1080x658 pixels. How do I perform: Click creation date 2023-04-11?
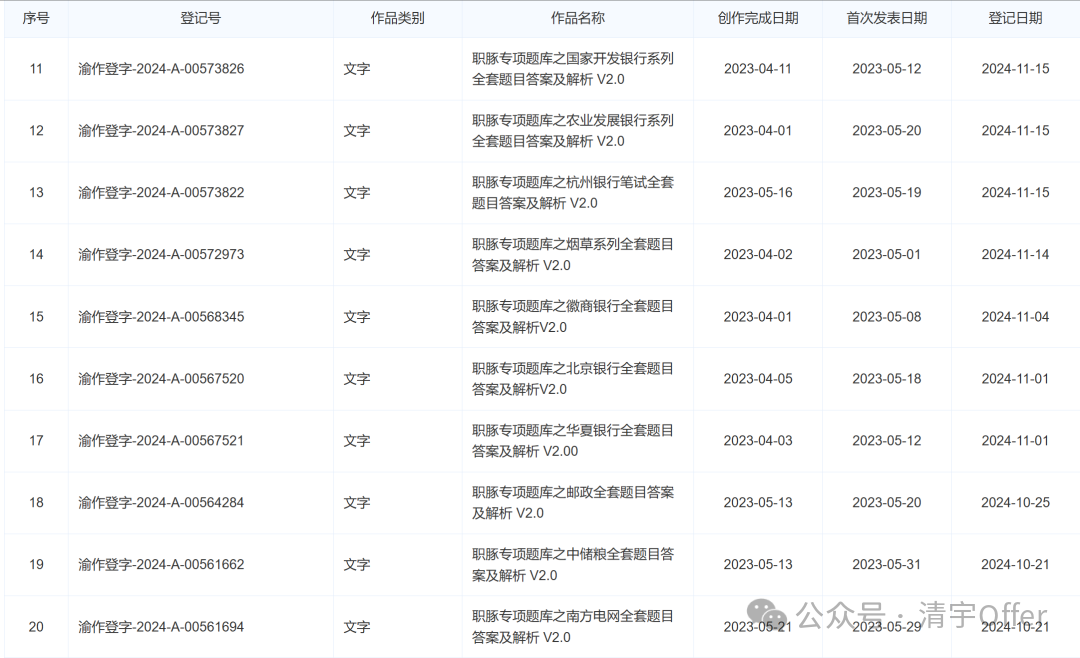[758, 69]
